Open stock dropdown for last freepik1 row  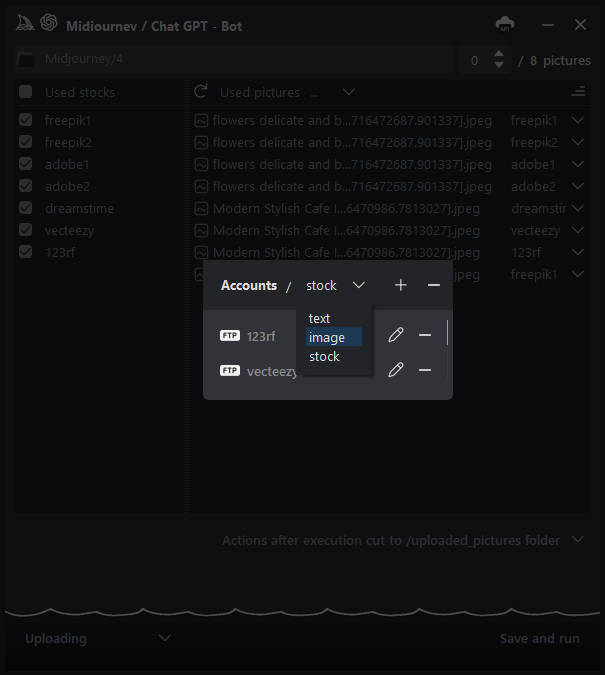pos(578,274)
